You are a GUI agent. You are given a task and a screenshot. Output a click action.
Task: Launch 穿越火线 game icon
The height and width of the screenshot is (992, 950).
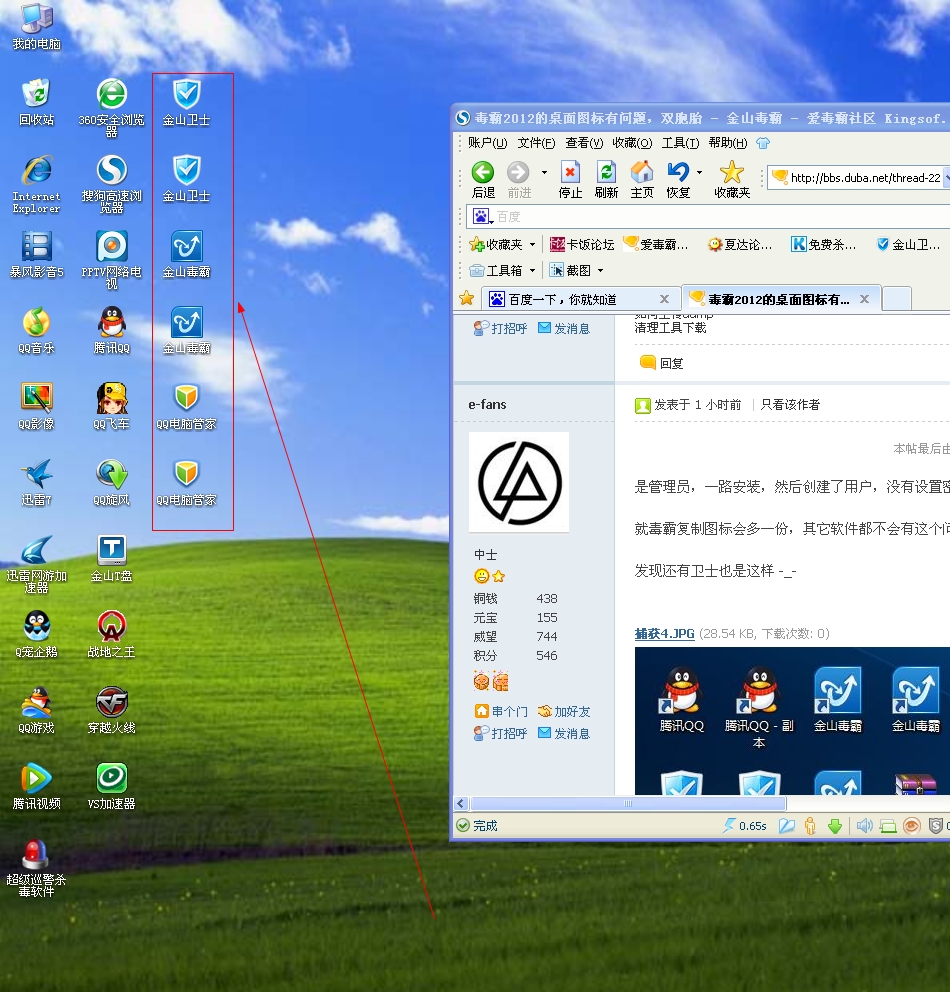pyautogui.click(x=111, y=710)
